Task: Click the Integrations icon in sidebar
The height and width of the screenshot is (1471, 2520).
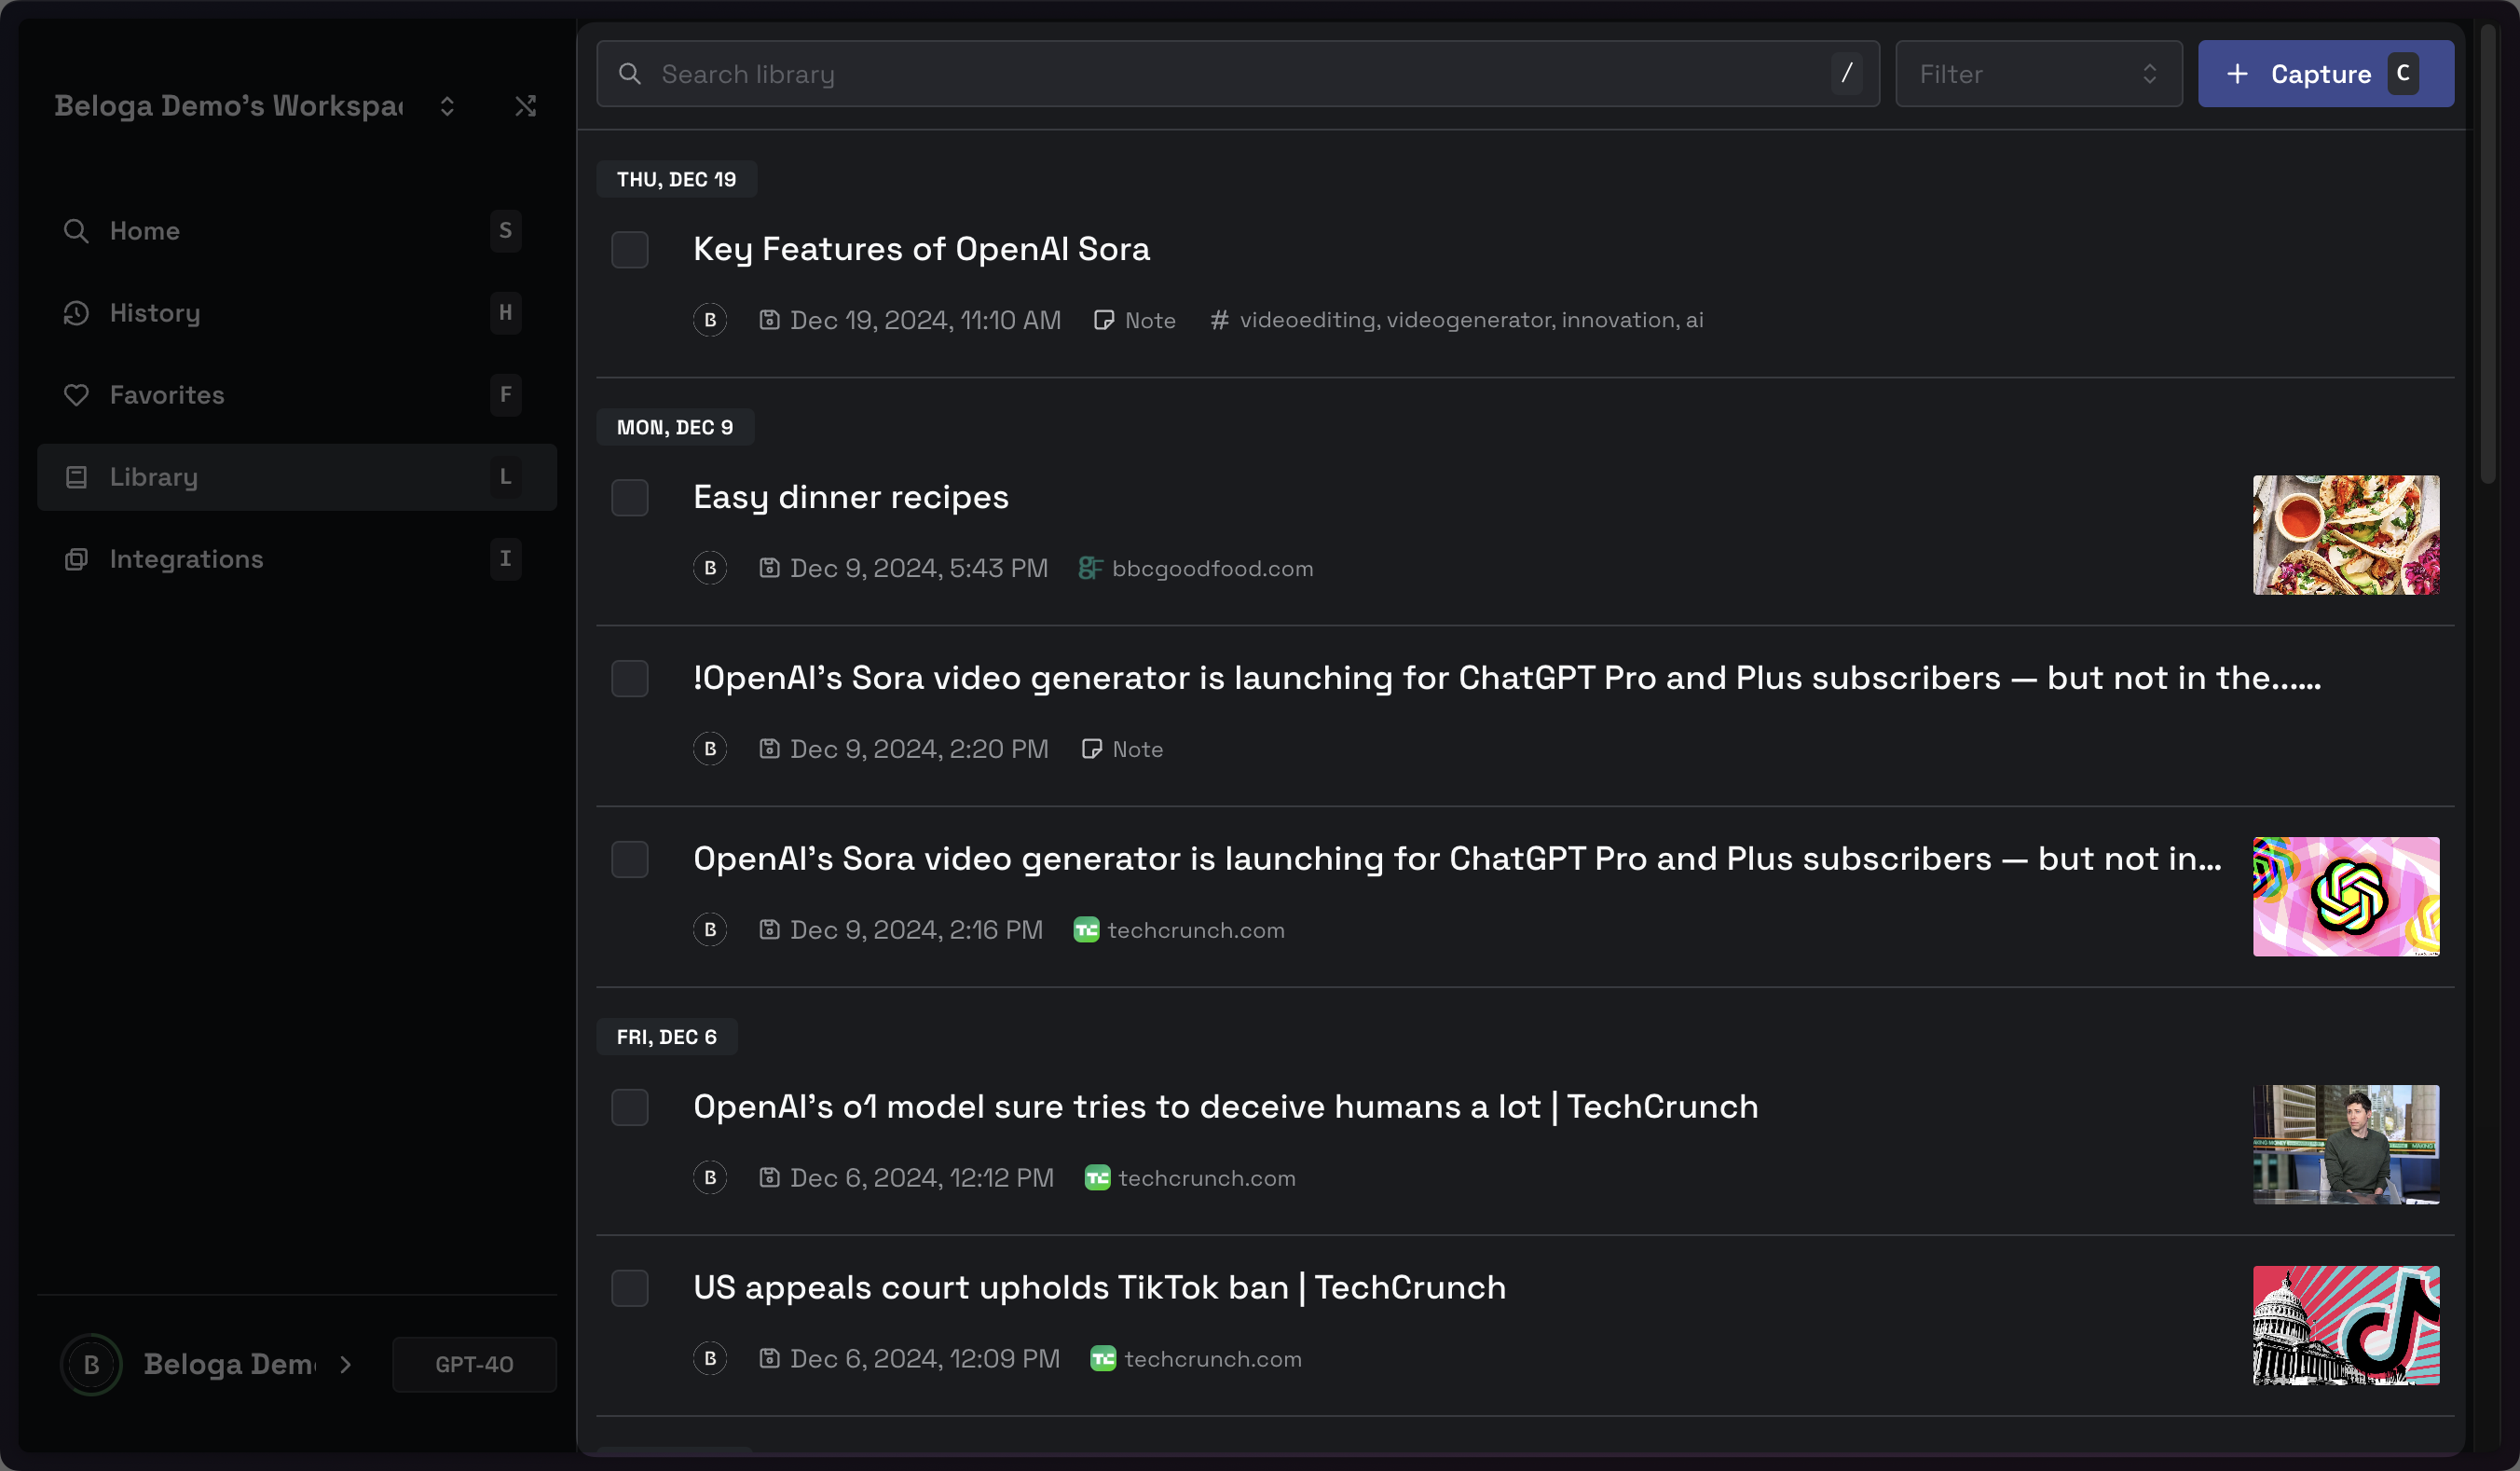Action: tap(76, 559)
